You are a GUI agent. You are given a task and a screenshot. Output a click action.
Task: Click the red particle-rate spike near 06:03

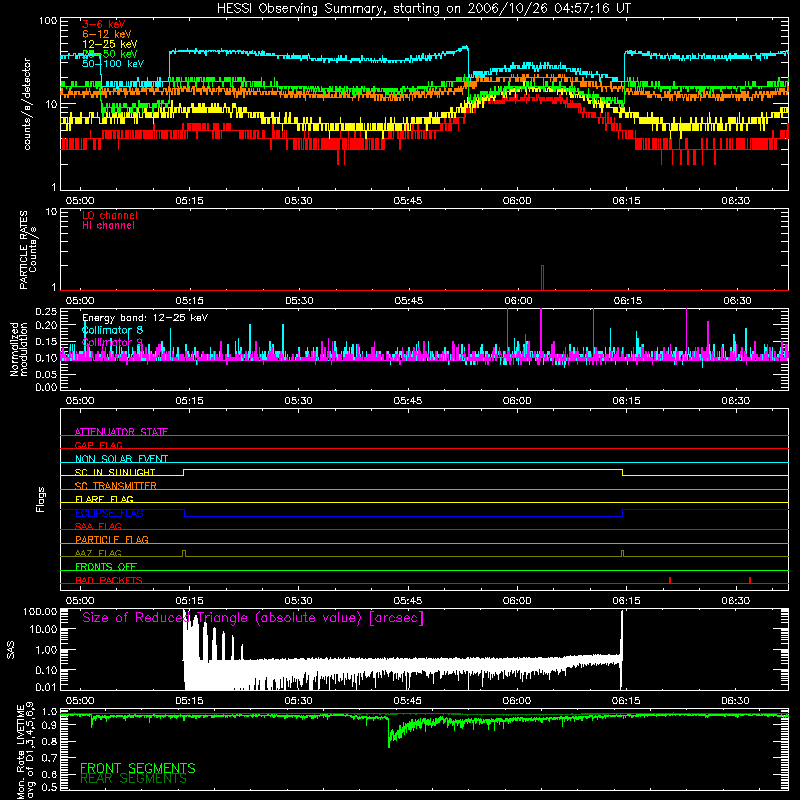coord(542,278)
